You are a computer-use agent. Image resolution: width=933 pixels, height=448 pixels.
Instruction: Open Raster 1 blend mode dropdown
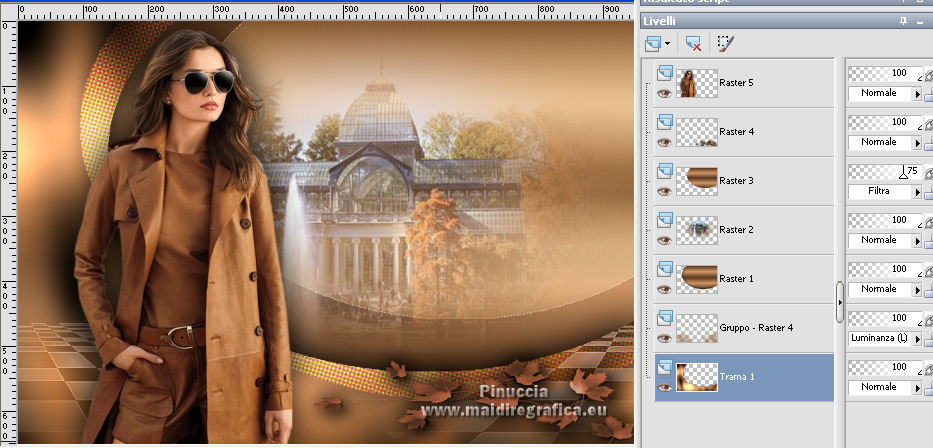click(918, 290)
